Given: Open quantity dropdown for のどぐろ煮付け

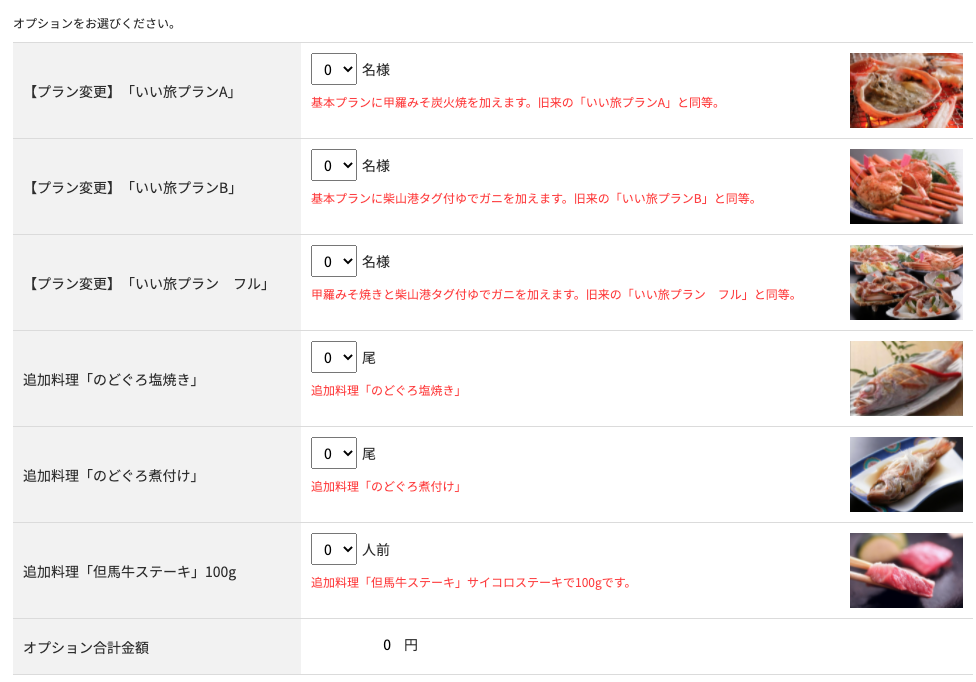Looking at the screenshot, I should tap(334, 453).
